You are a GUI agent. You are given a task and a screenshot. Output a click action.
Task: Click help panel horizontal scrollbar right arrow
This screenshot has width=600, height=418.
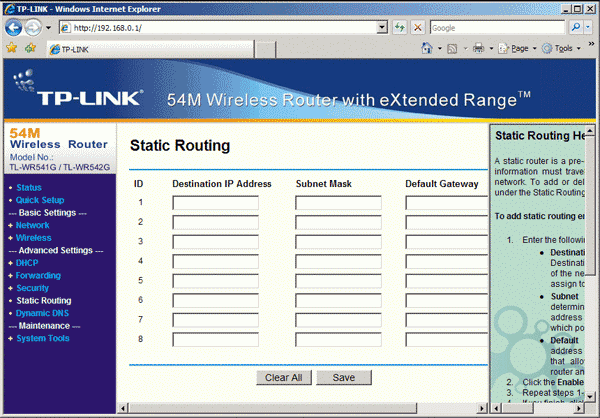(x=580, y=408)
